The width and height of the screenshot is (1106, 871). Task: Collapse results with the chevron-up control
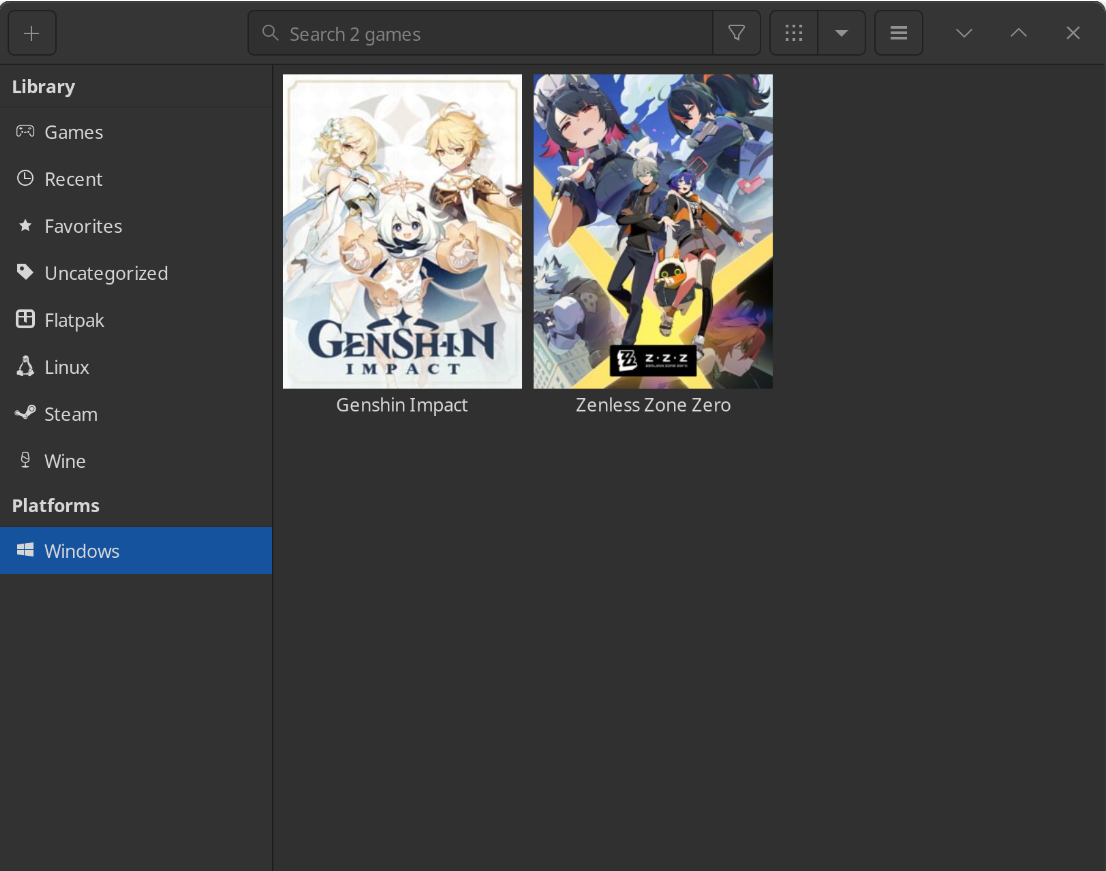point(1018,32)
